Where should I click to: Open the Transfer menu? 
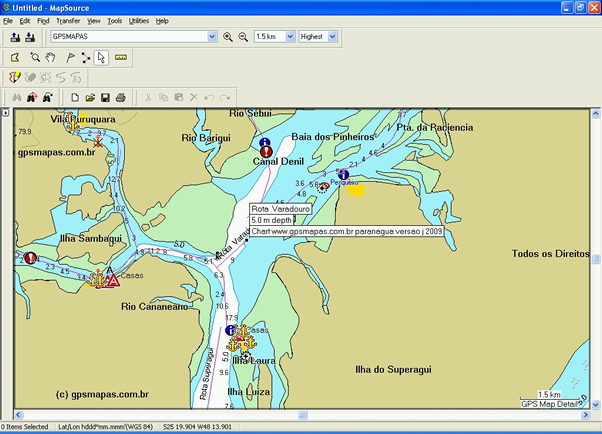(x=68, y=20)
